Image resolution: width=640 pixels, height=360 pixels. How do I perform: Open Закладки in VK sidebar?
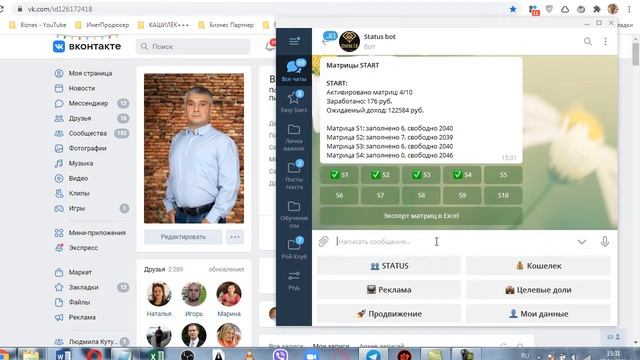pos(76,287)
